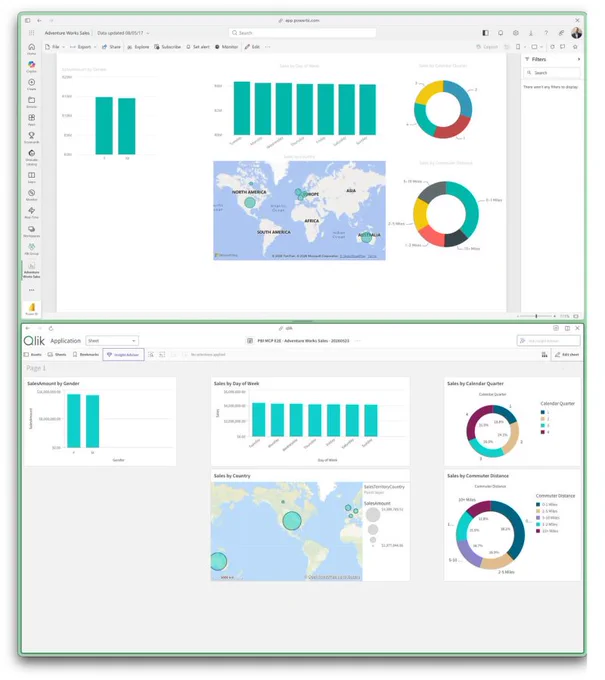Click the 0-1 Miles legend color swatch
The image size is (605, 680).
(x=538, y=505)
